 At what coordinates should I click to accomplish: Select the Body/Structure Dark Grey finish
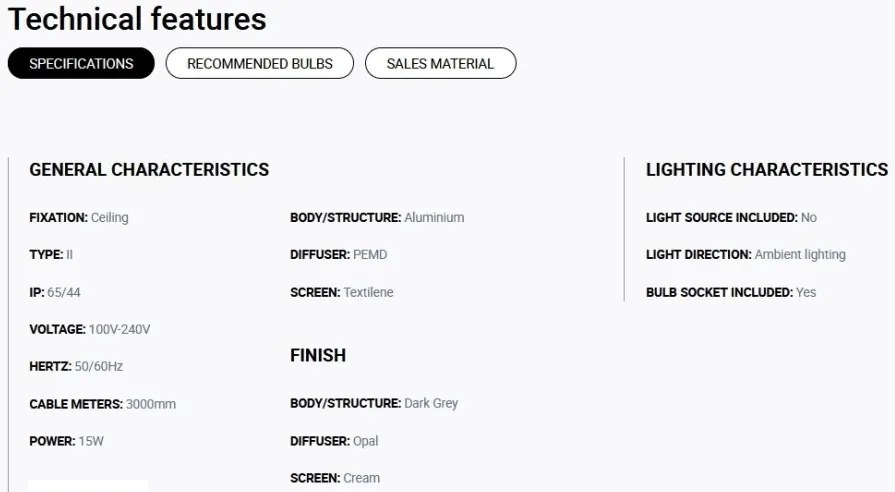[374, 404]
